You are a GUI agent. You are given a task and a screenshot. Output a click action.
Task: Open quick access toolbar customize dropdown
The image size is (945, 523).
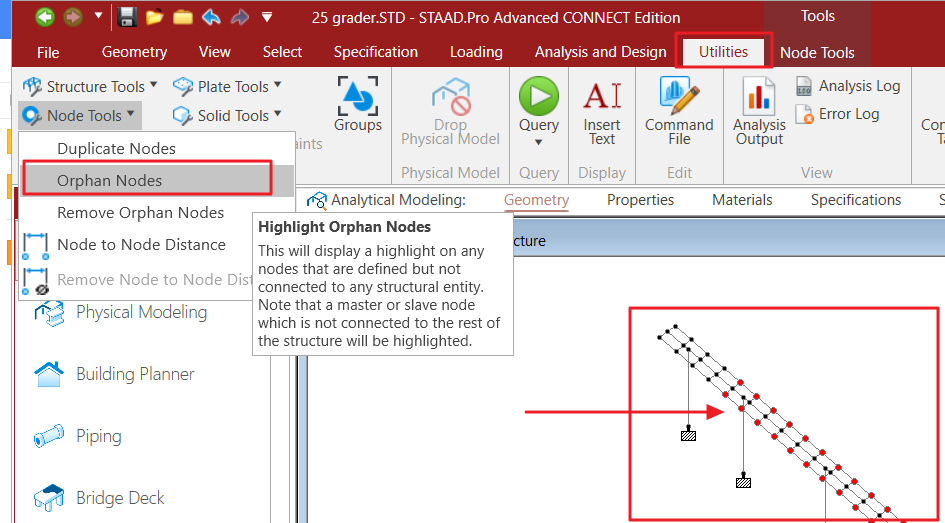pos(268,16)
